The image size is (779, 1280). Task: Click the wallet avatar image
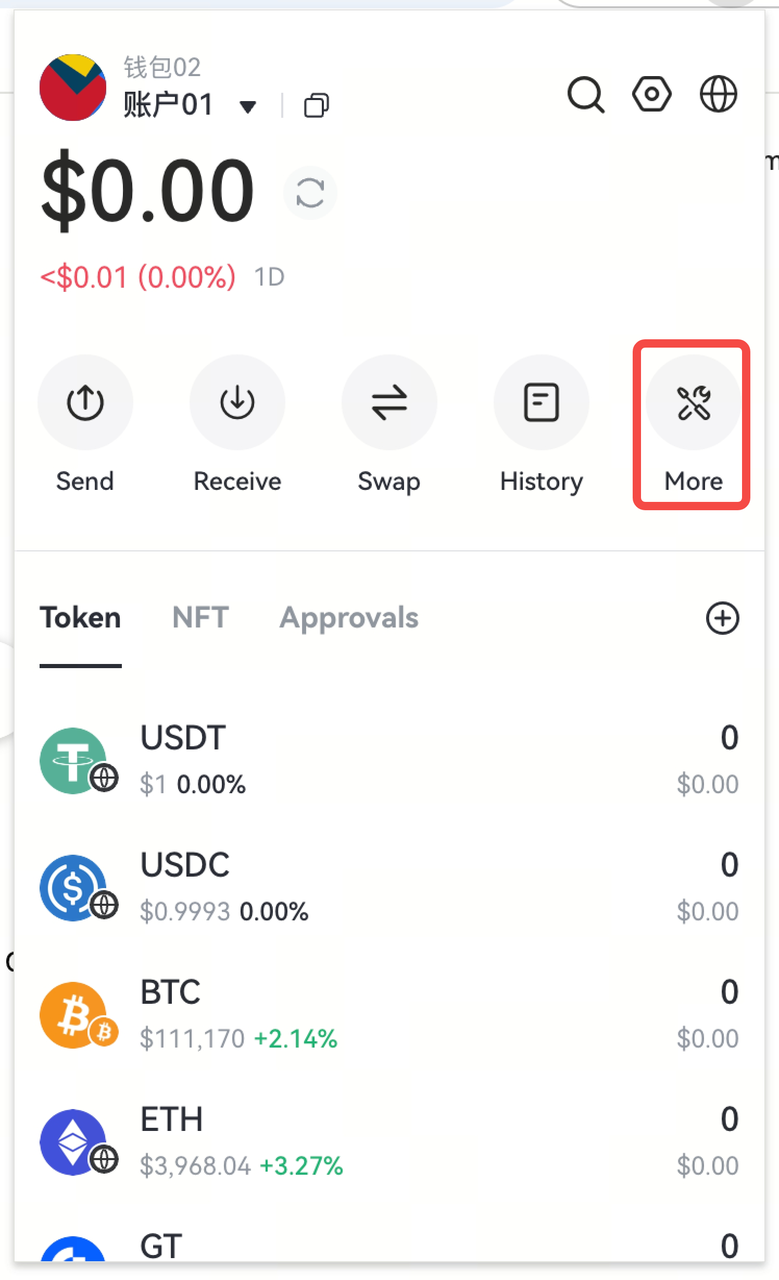click(x=73, y=88)
